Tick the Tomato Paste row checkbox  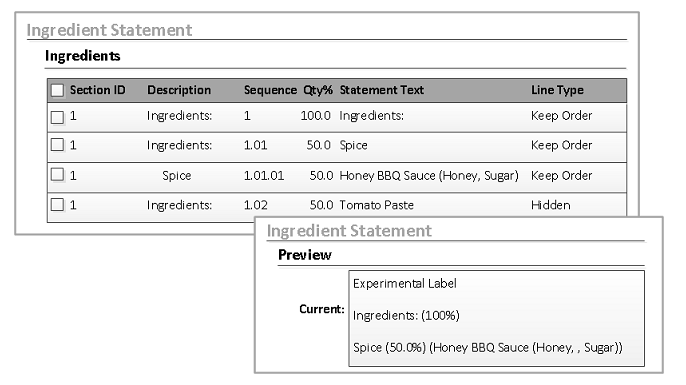coord(57,204)
